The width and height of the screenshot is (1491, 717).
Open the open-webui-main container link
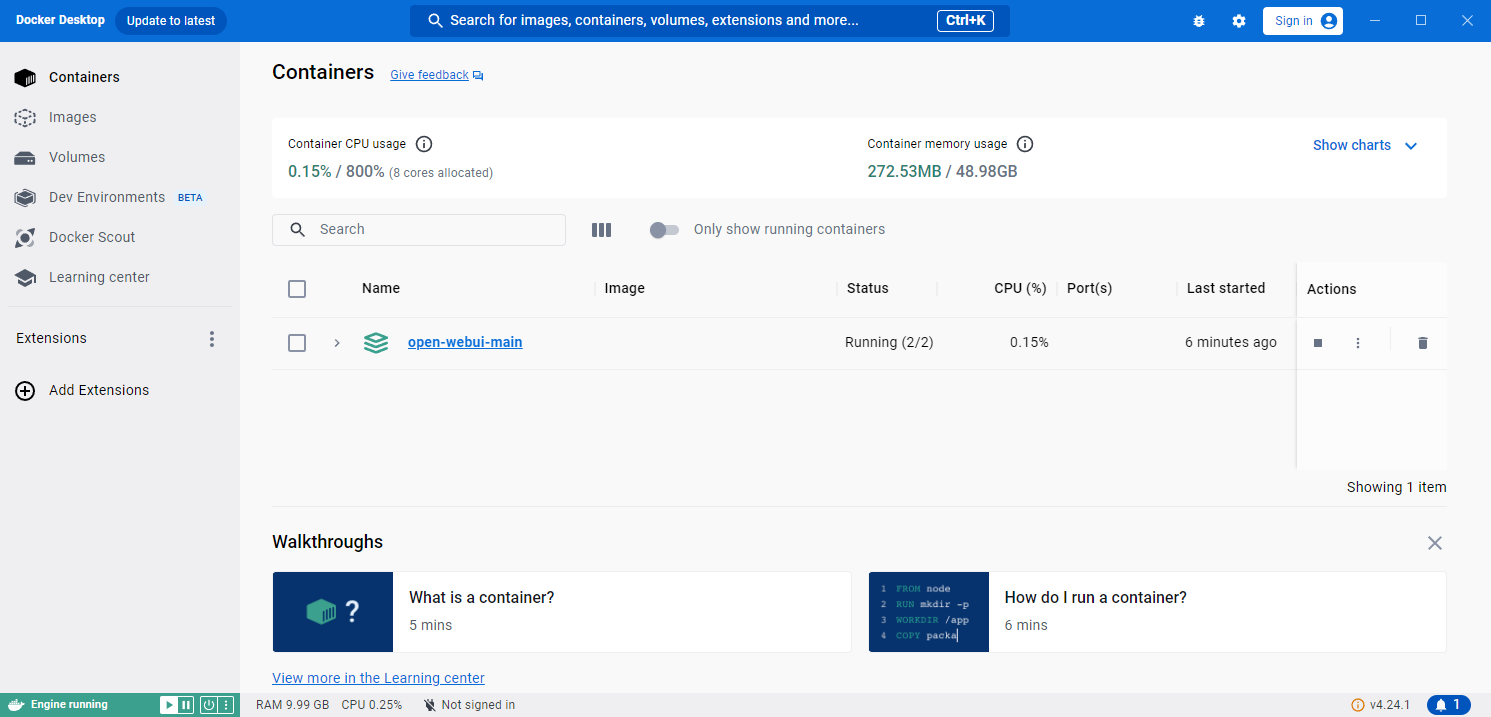tap(465, 342)
